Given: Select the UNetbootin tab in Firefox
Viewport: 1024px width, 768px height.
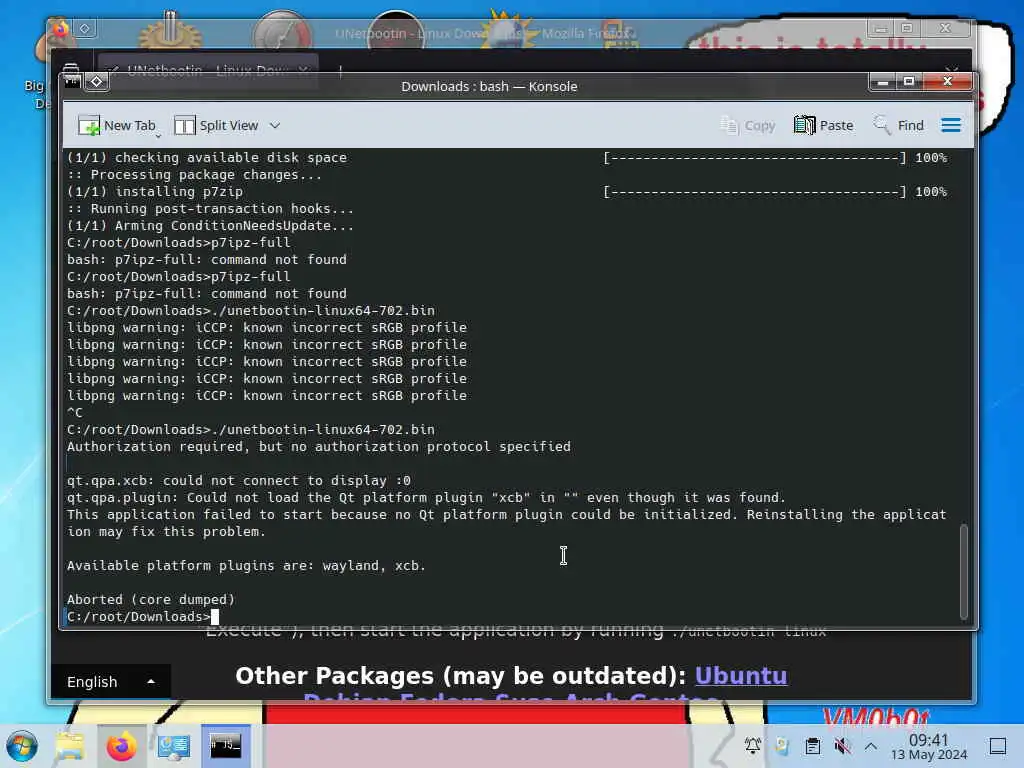Looking at the screenshot, I should [206, 69].
